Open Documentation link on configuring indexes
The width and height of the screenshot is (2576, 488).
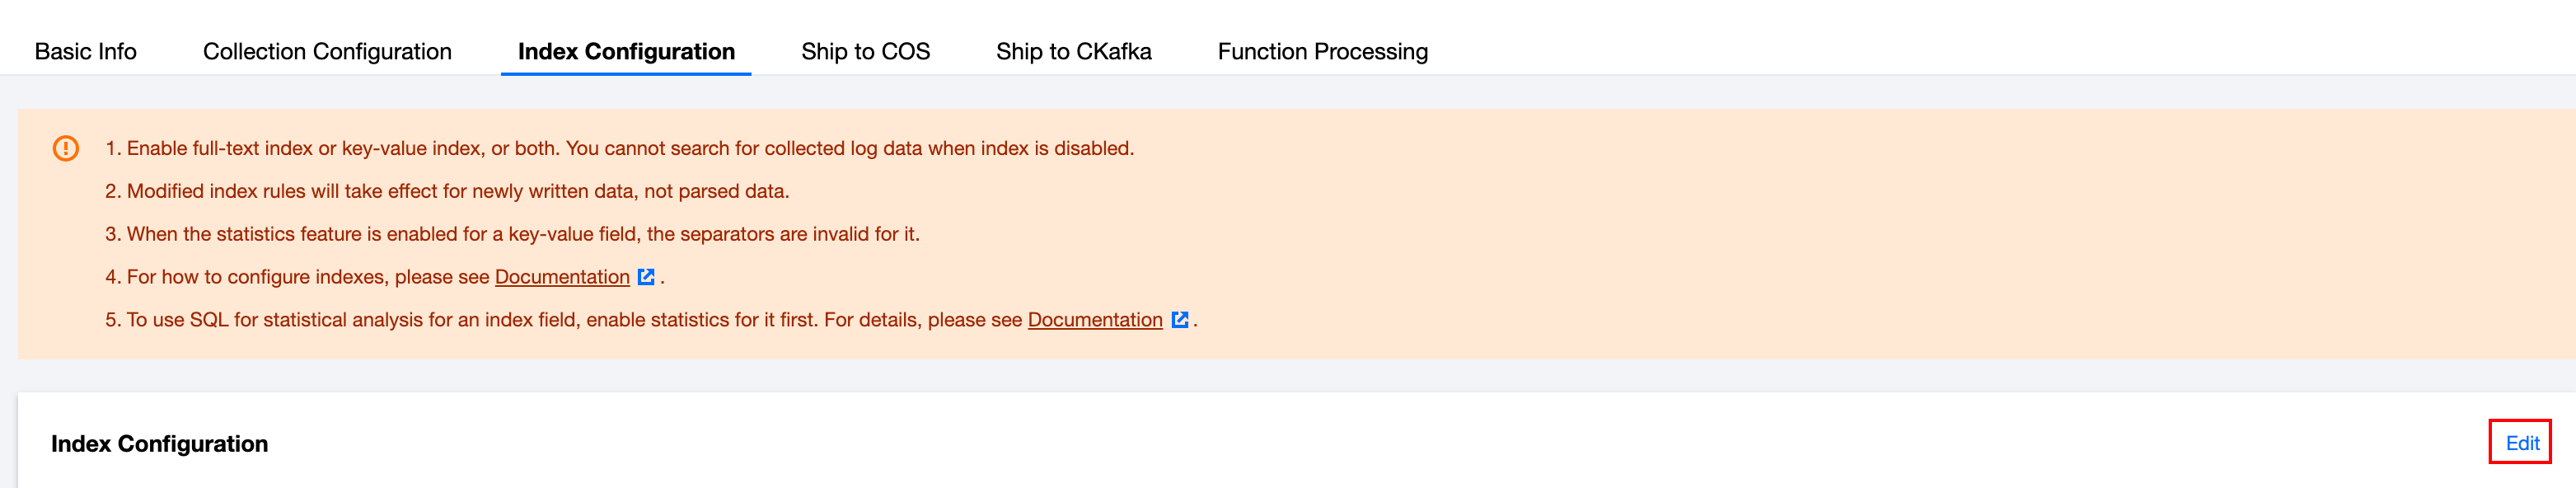562,277
